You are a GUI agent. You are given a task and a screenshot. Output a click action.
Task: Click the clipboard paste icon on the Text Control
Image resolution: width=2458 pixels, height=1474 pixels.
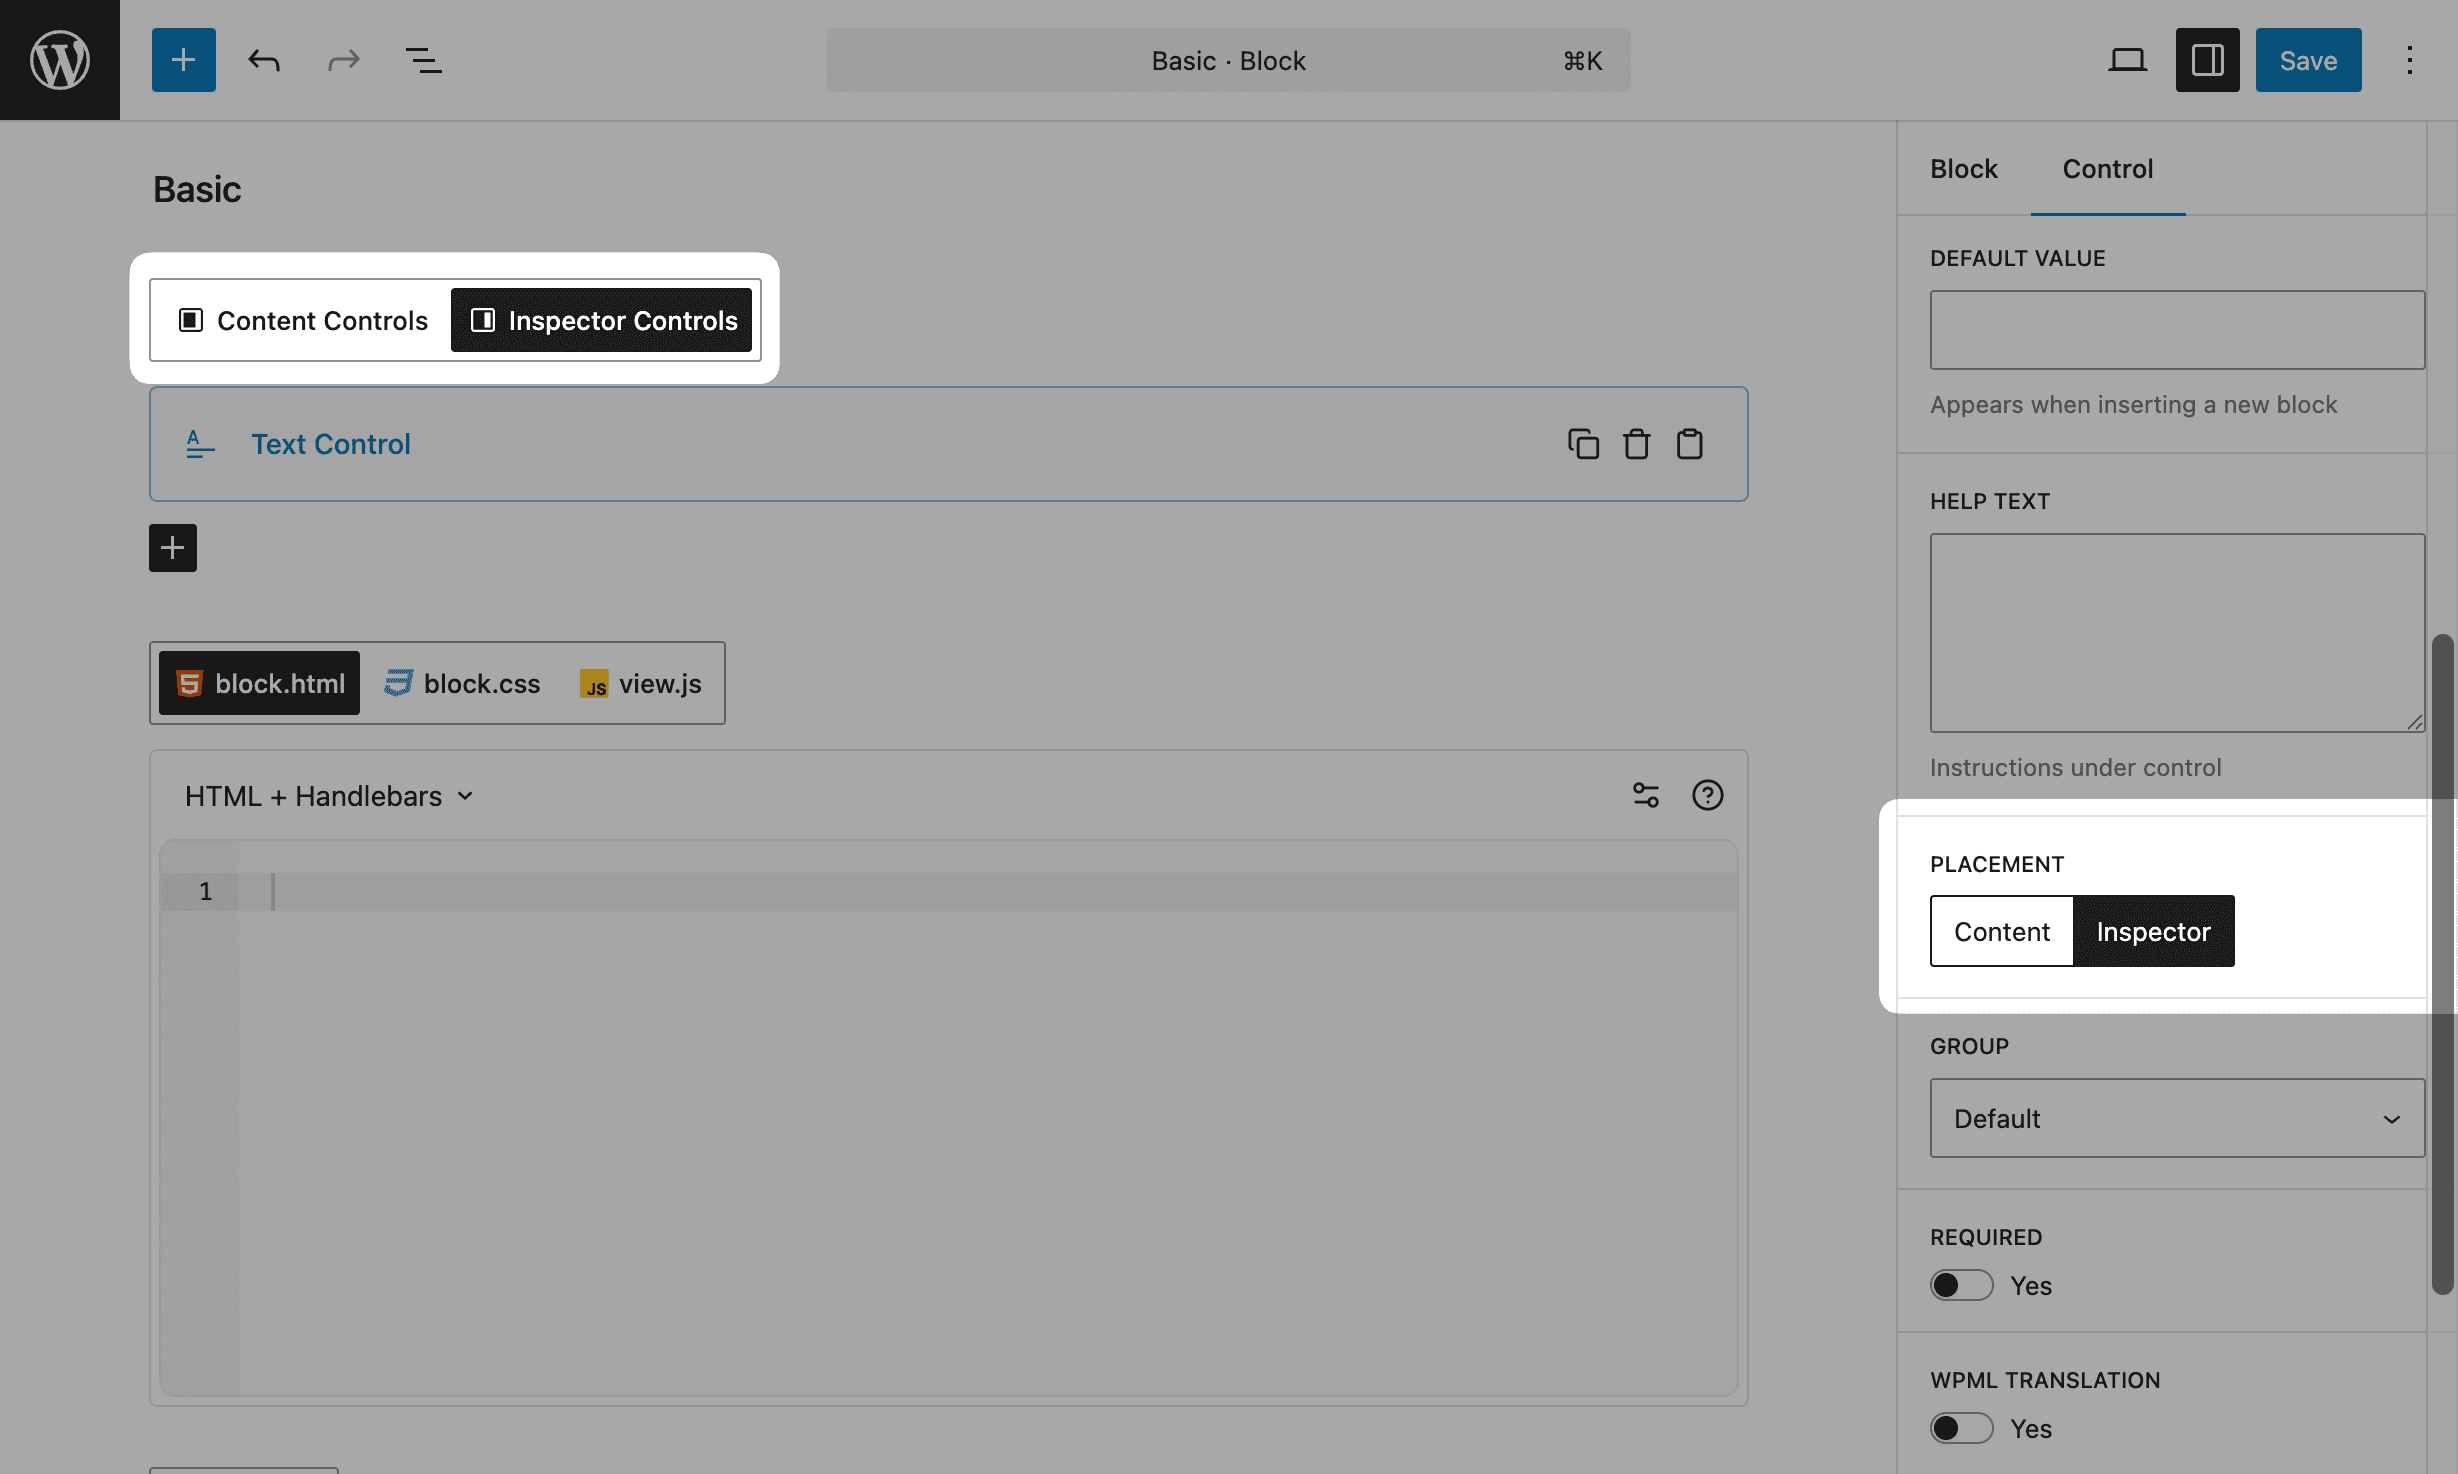tap(1689, 444)
